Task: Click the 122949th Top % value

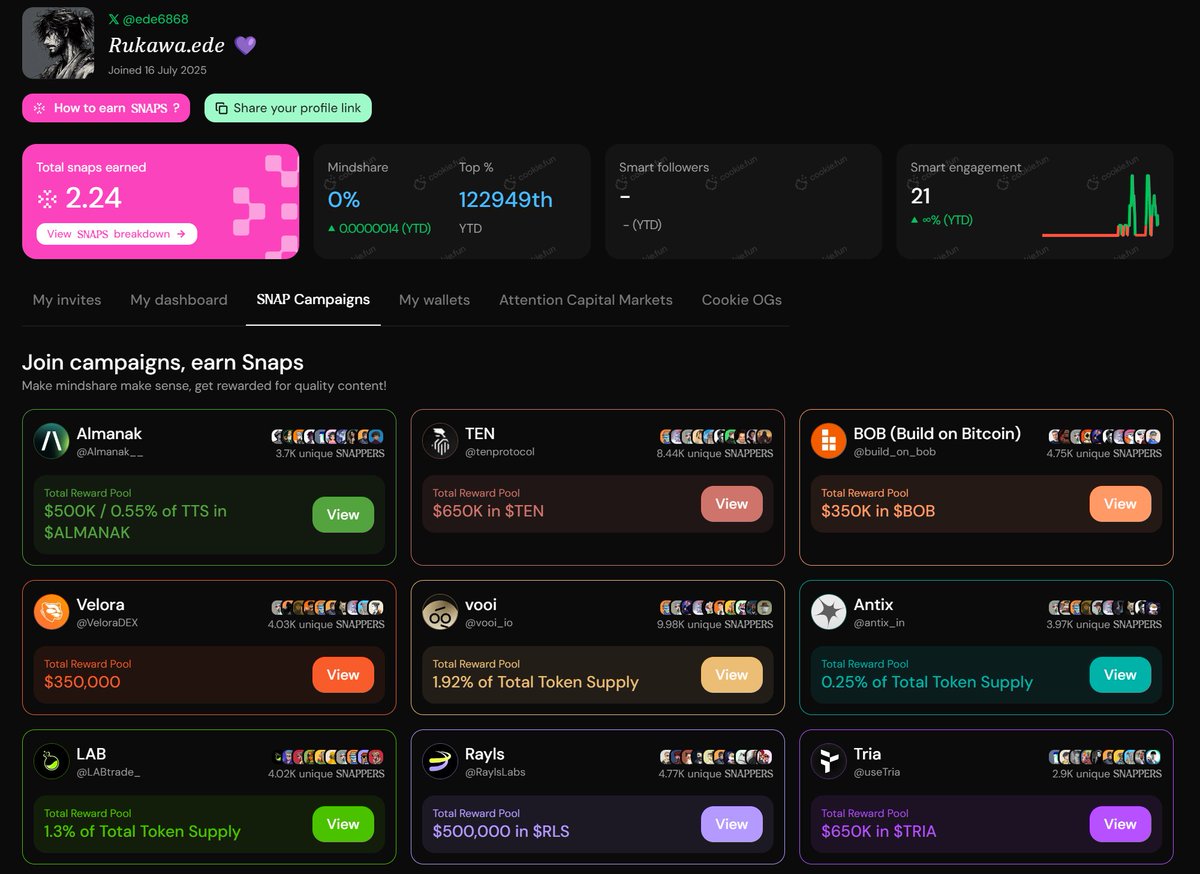Action: [506, 199]
